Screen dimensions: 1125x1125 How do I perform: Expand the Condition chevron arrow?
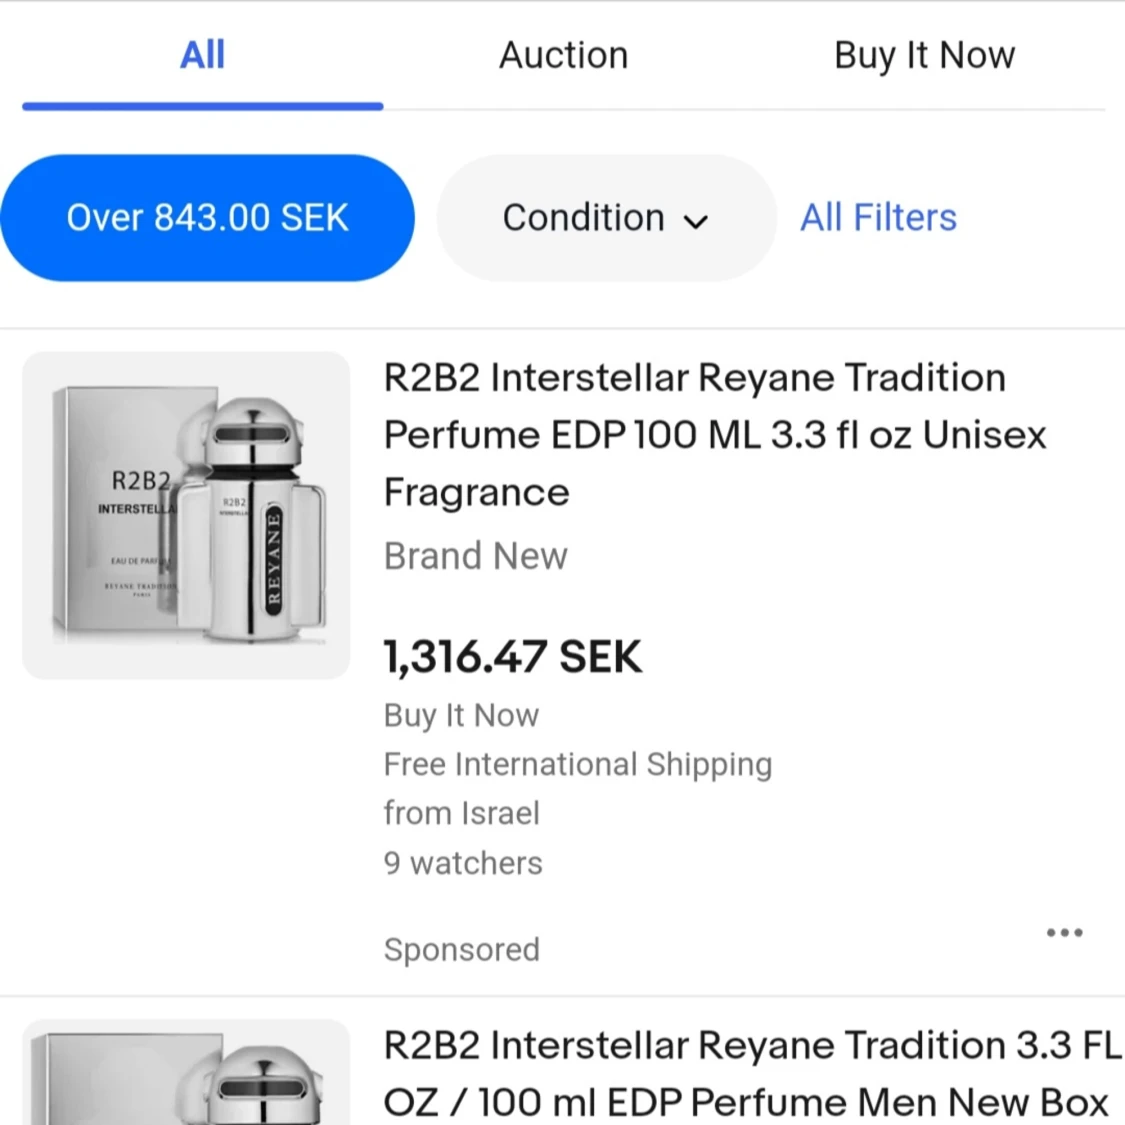tap(698, 222)
